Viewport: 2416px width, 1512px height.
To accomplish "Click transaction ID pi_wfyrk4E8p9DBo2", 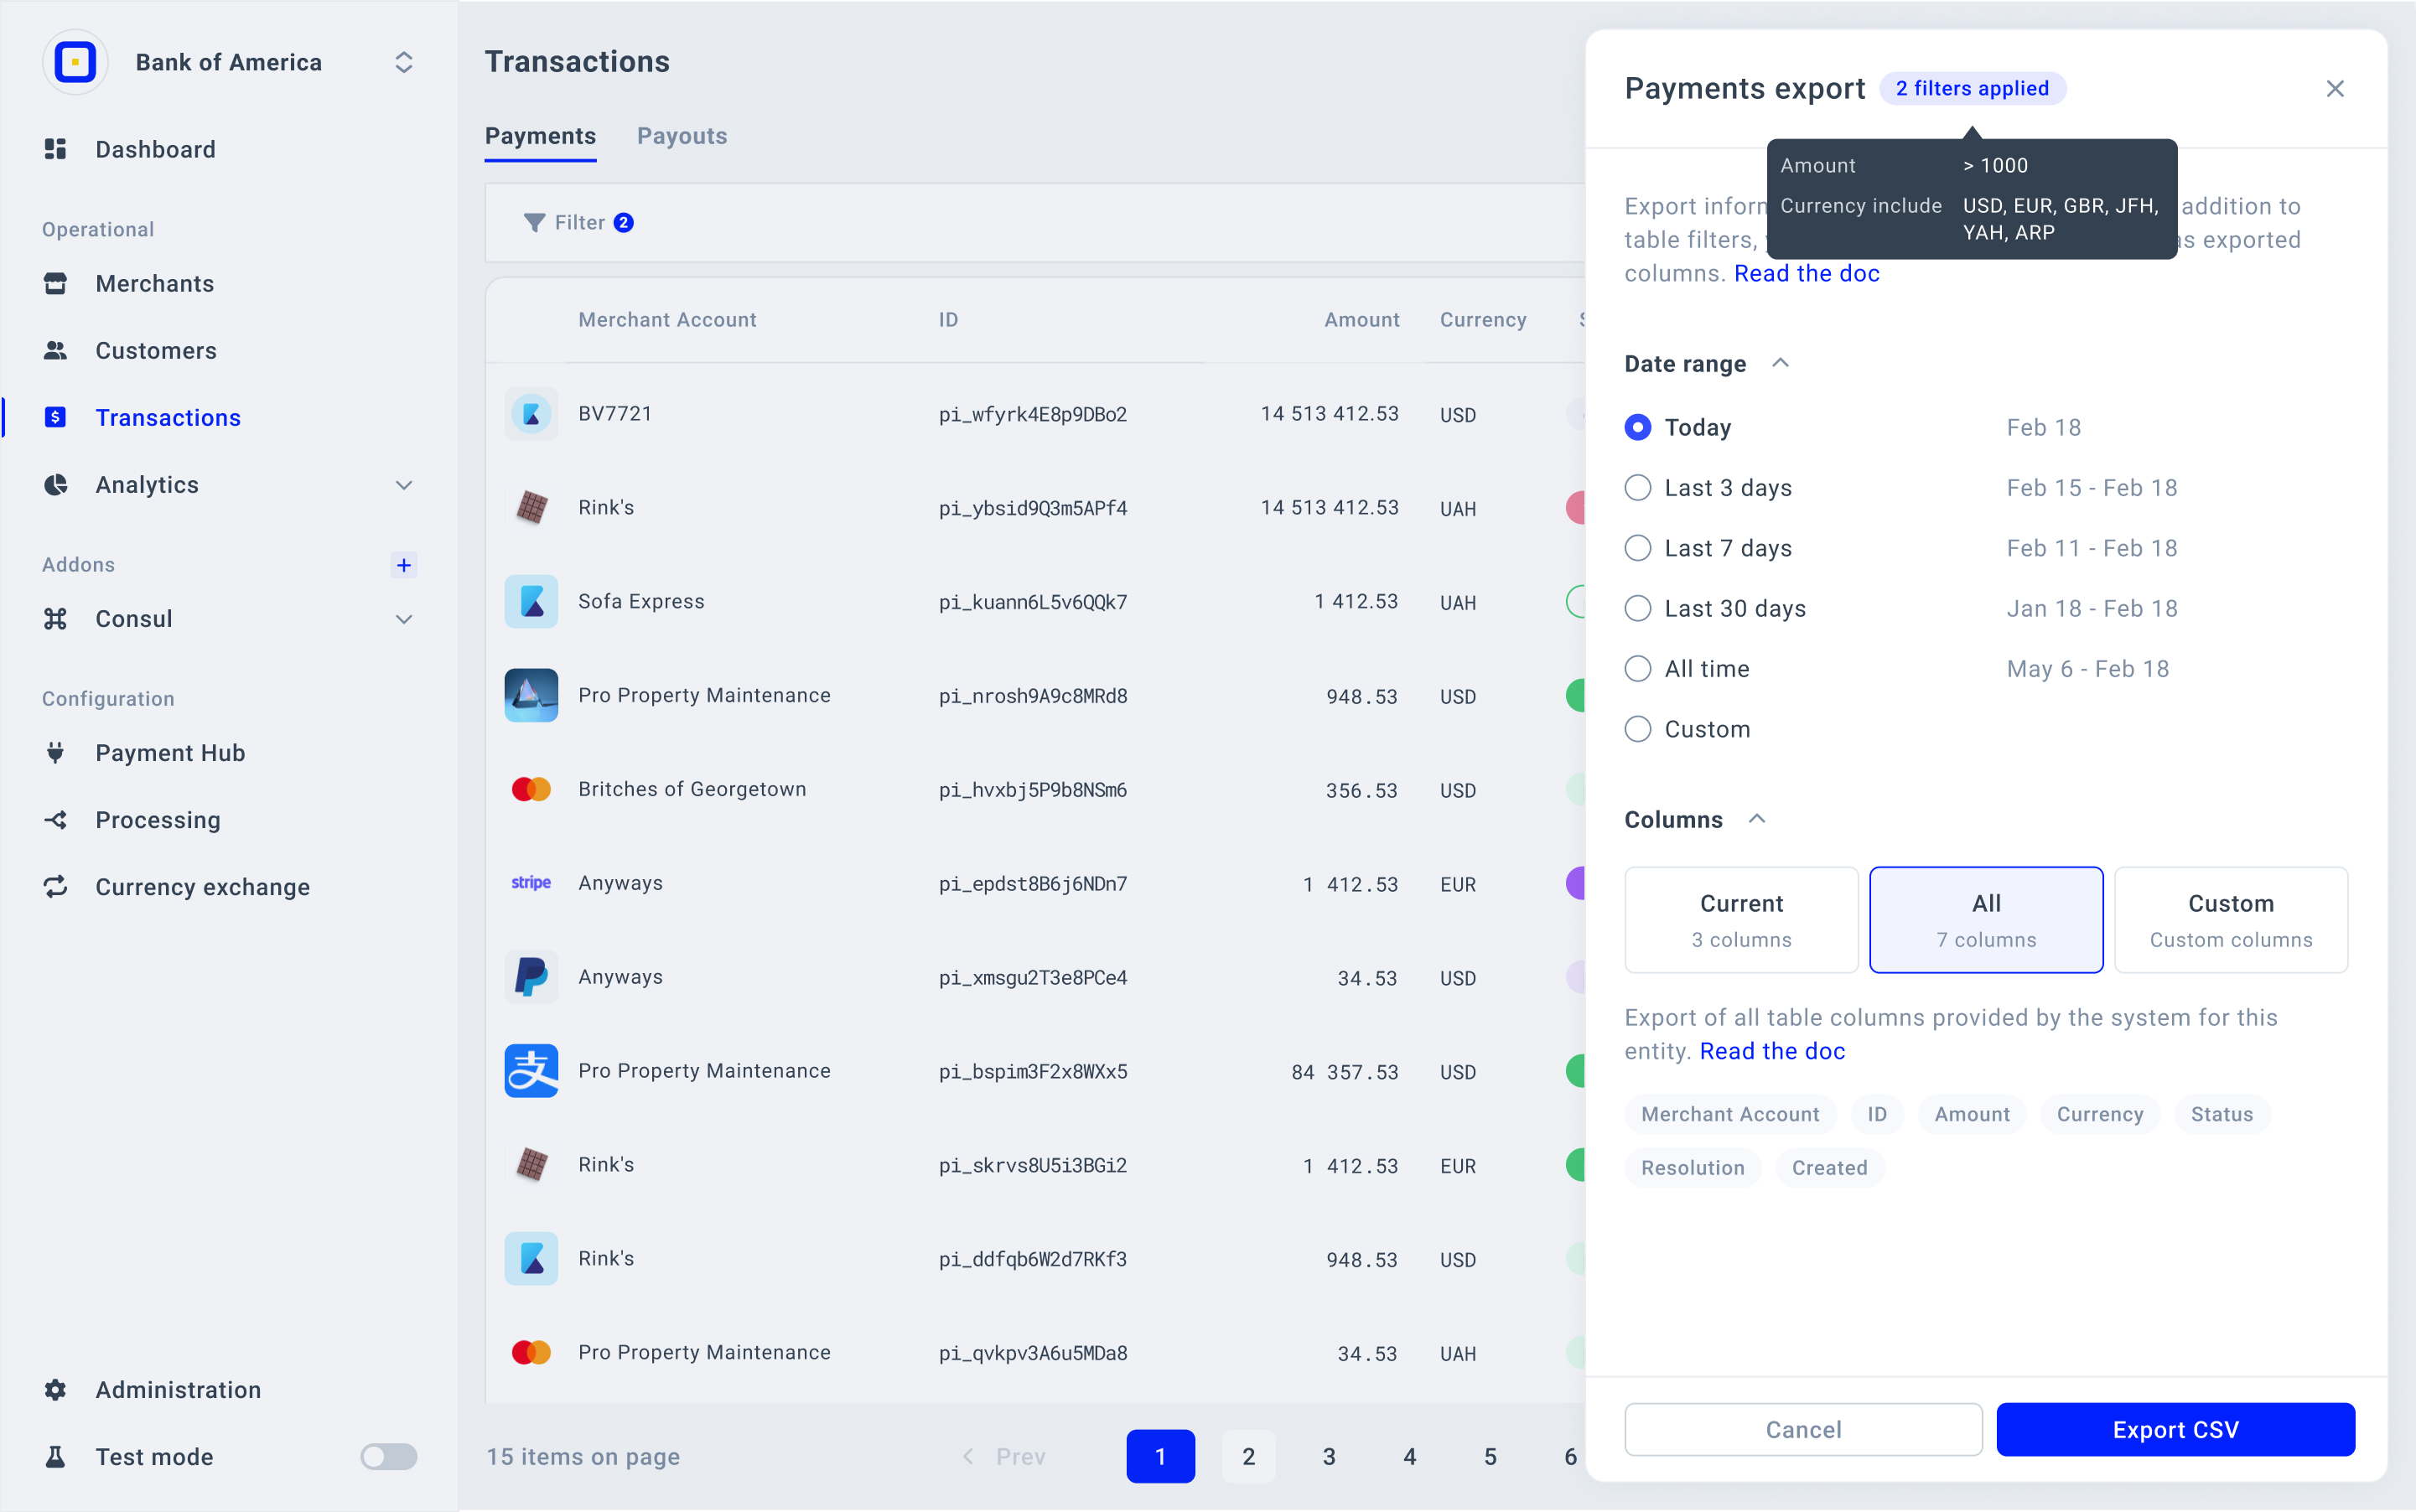I will click(1032, 414).
